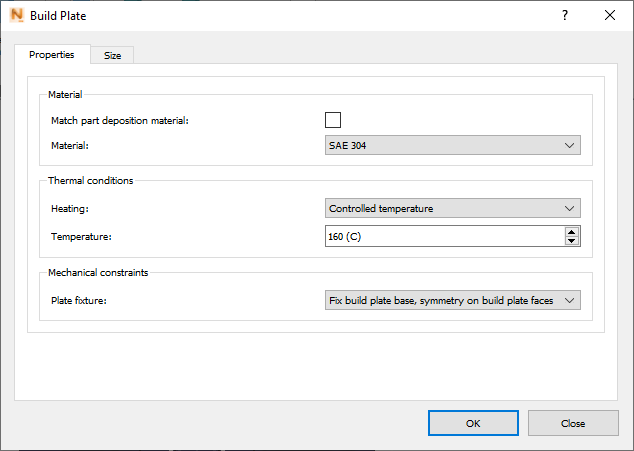
Task: Click the question mark help button
Action: pos(565,15)
